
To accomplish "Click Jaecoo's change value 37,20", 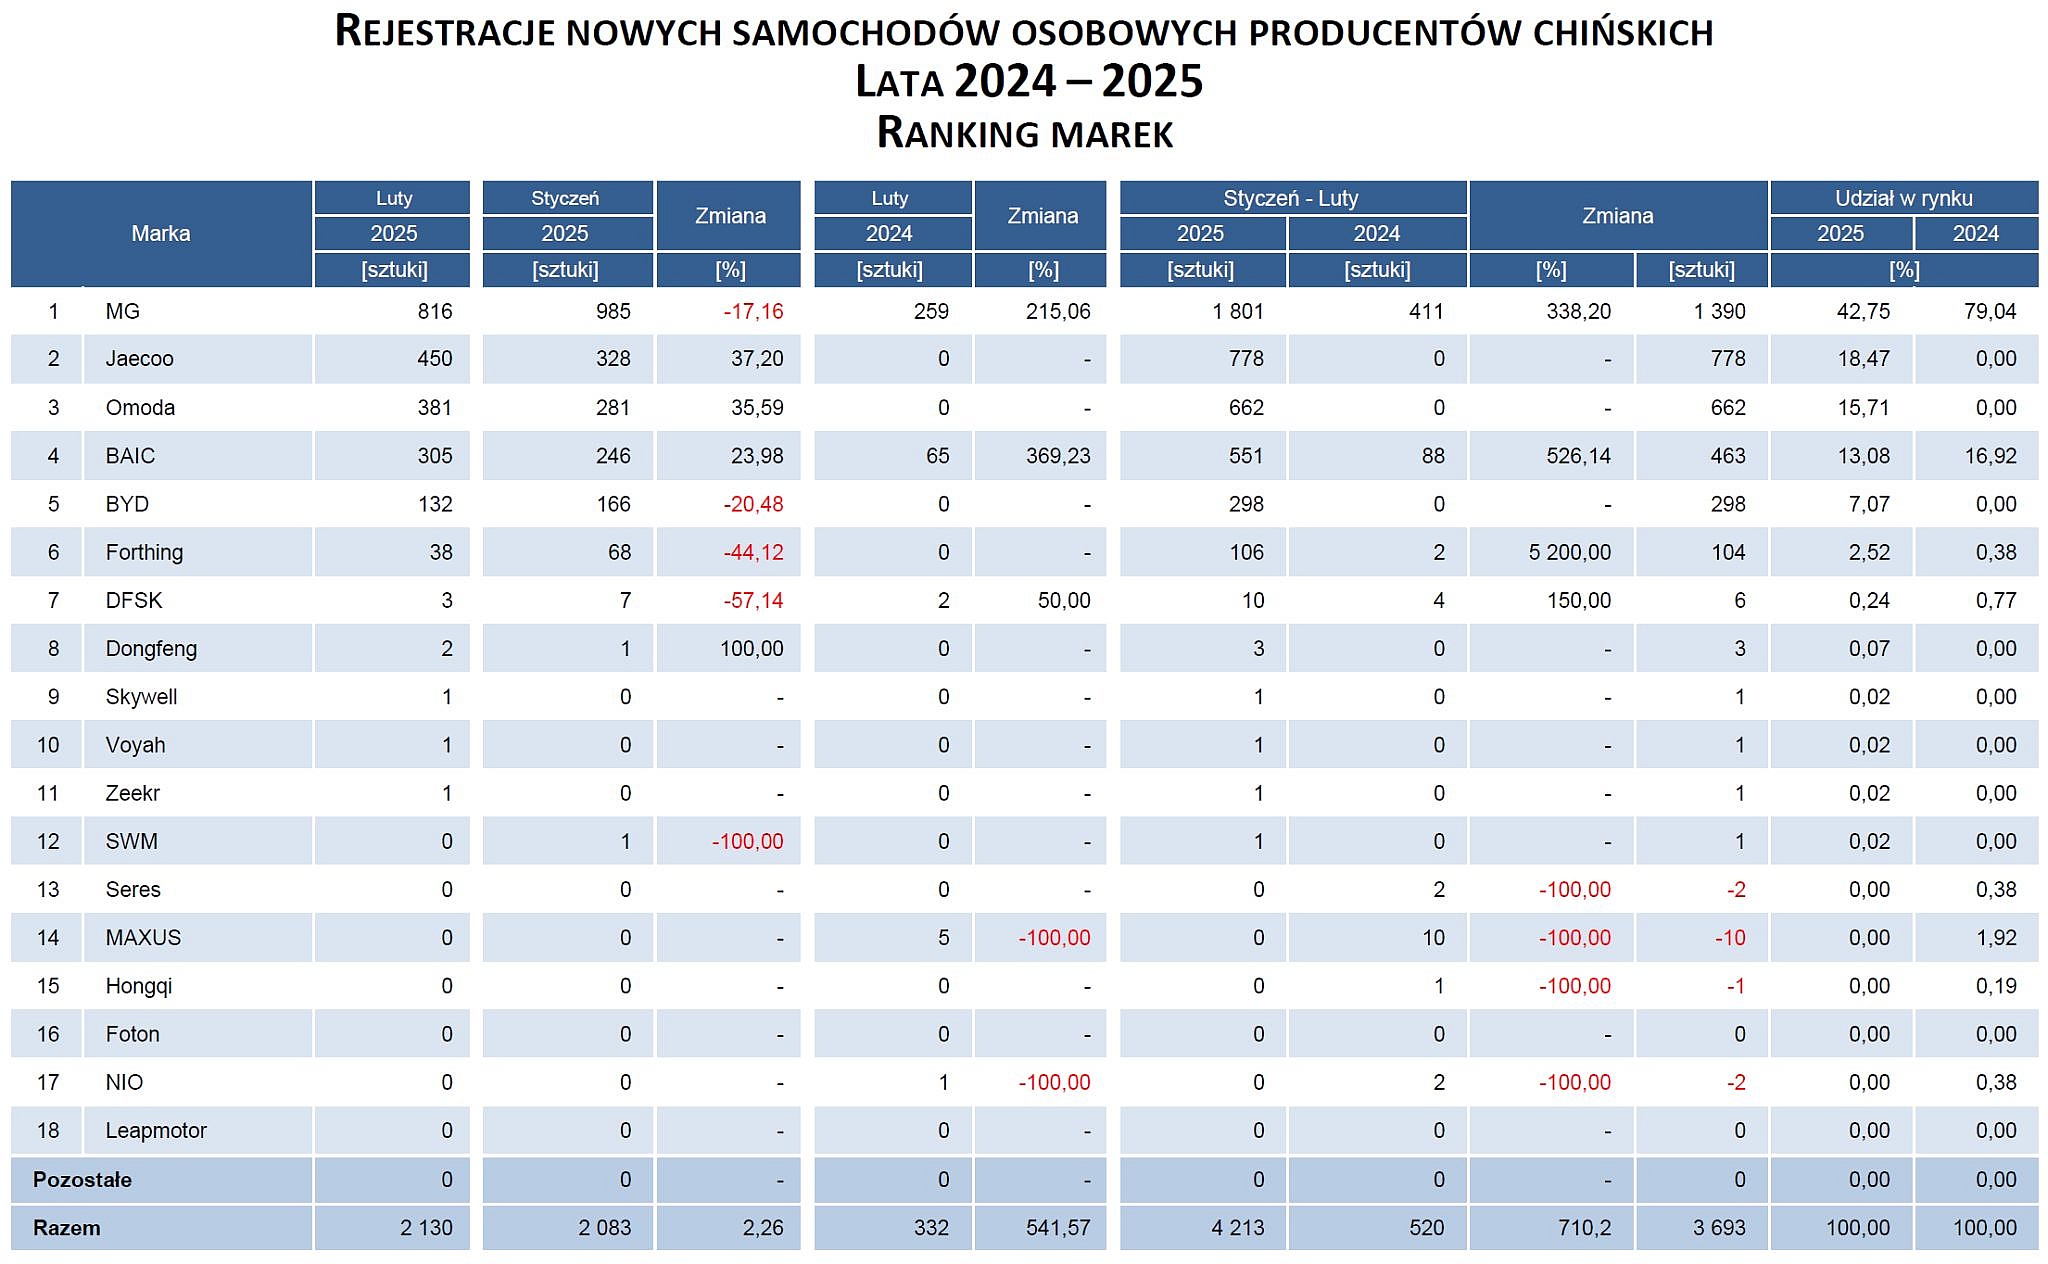I will click(757, 359).
